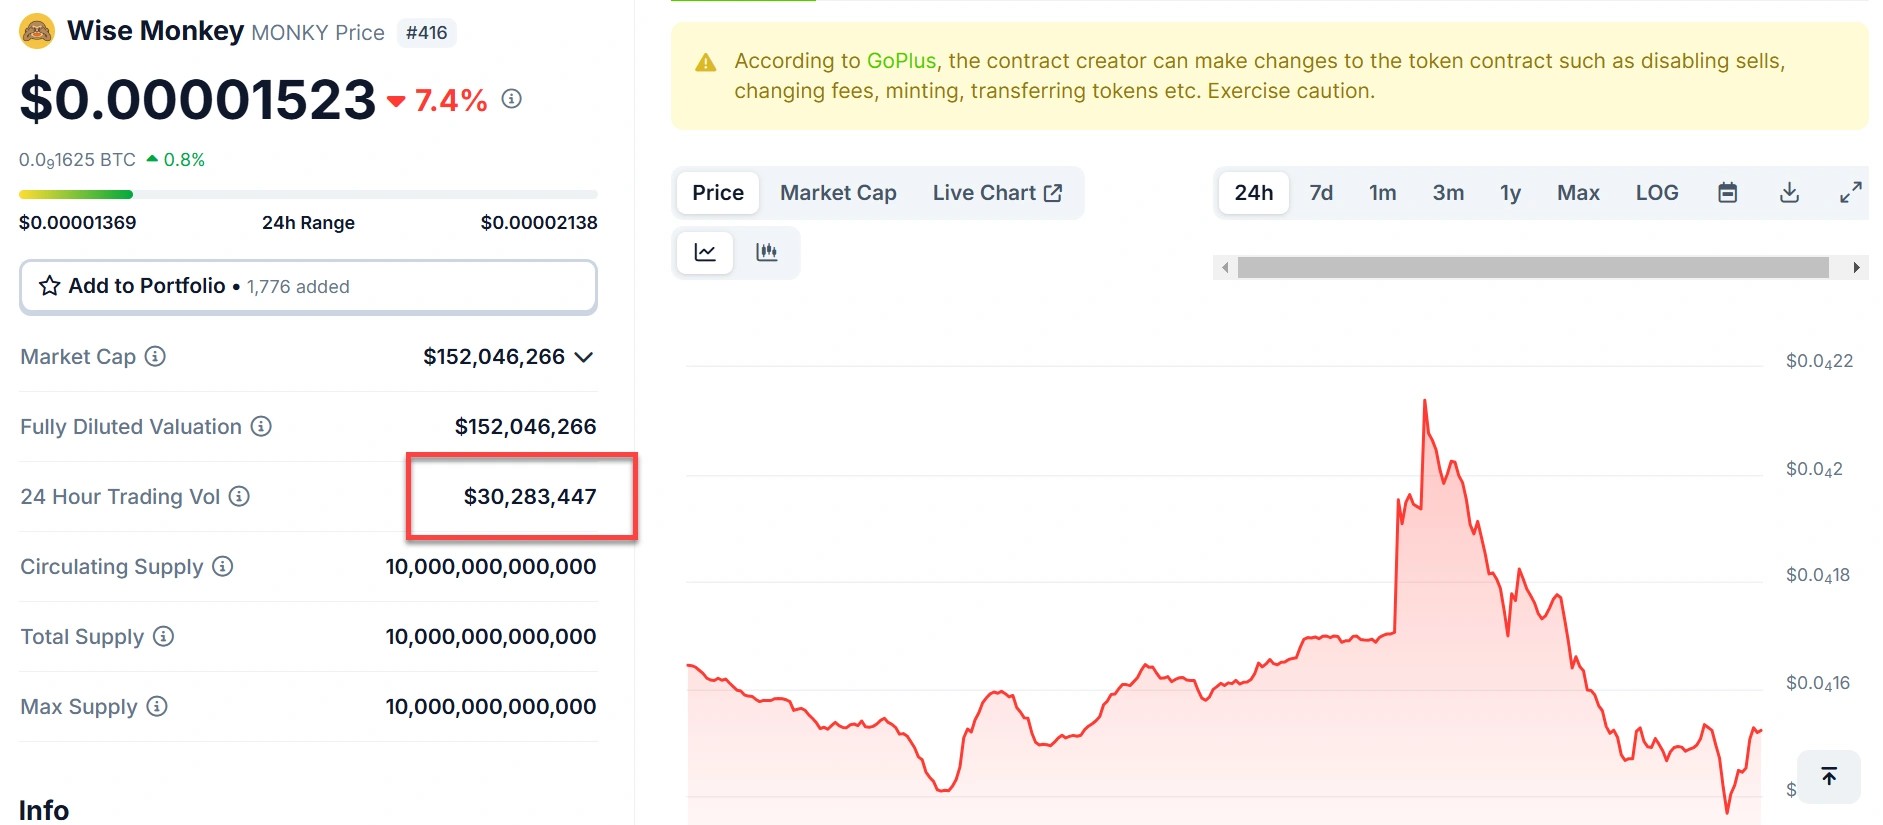This screenshot has height=825, width=1883.
Task: Expand chart to fullscreen
Action: point(1850,193)
